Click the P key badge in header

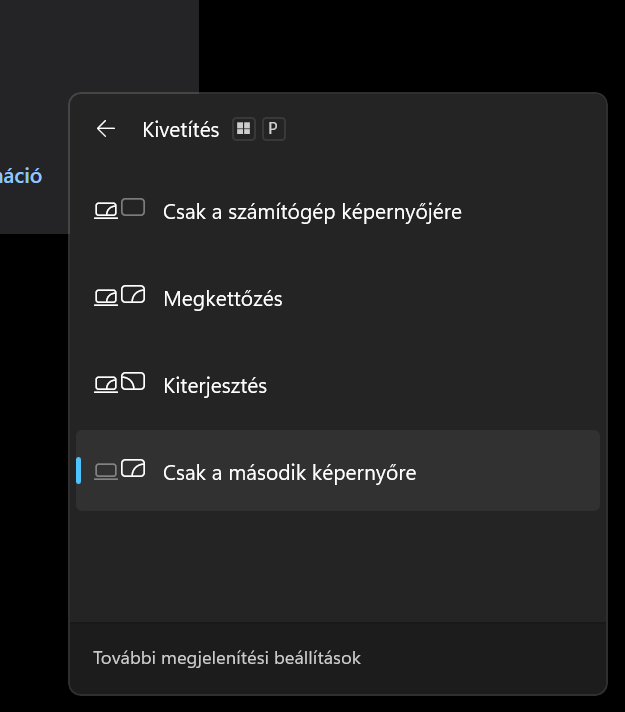(273, 129)
